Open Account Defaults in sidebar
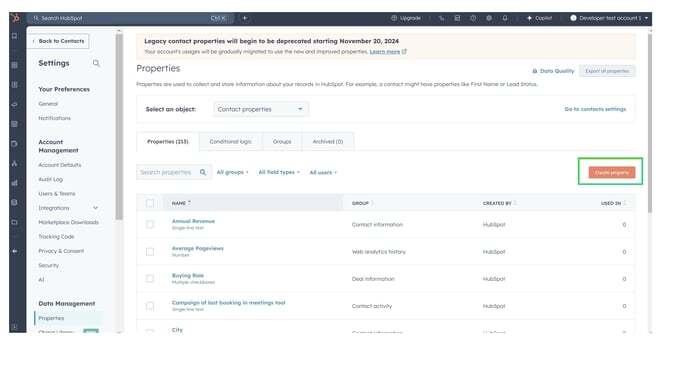This screenshot has width=688, height=380. coord(60,165)
